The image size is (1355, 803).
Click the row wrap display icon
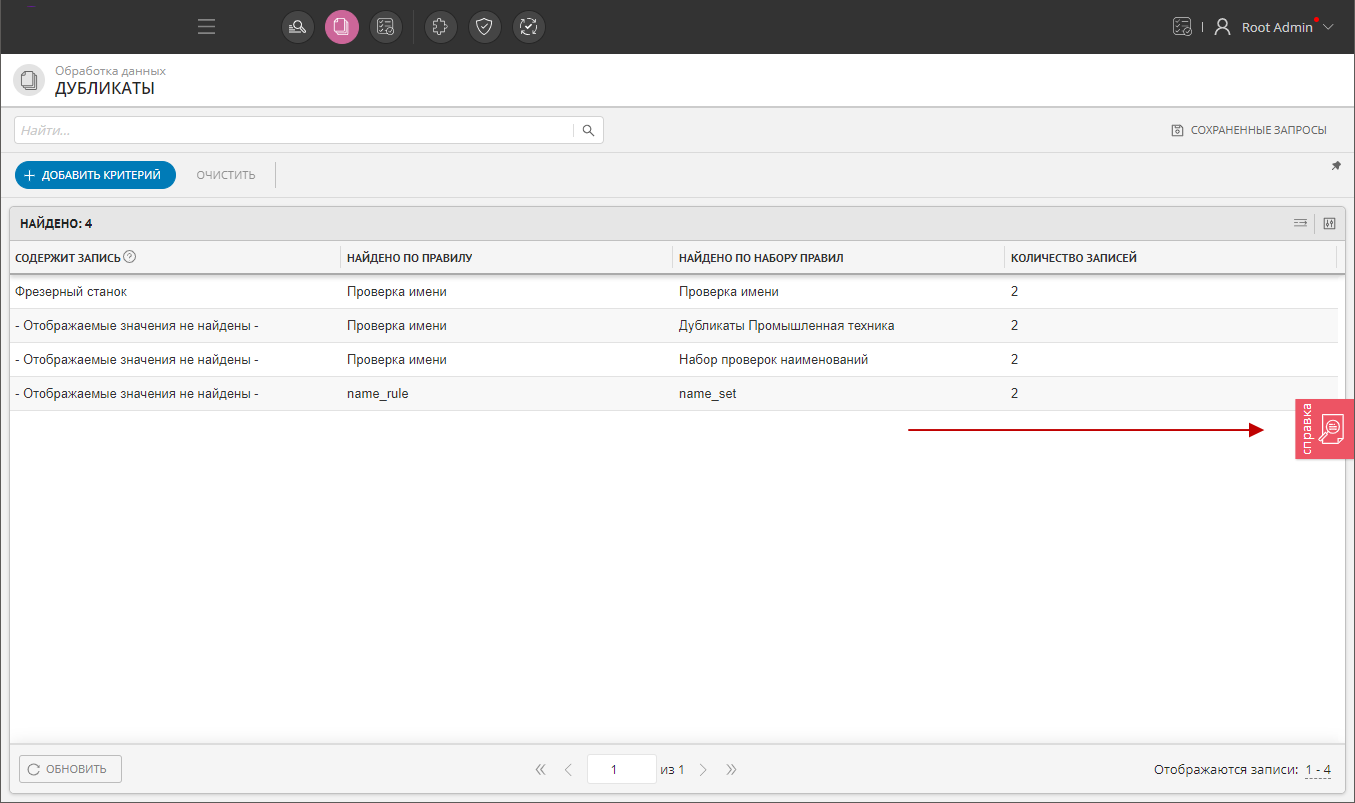1300,223
